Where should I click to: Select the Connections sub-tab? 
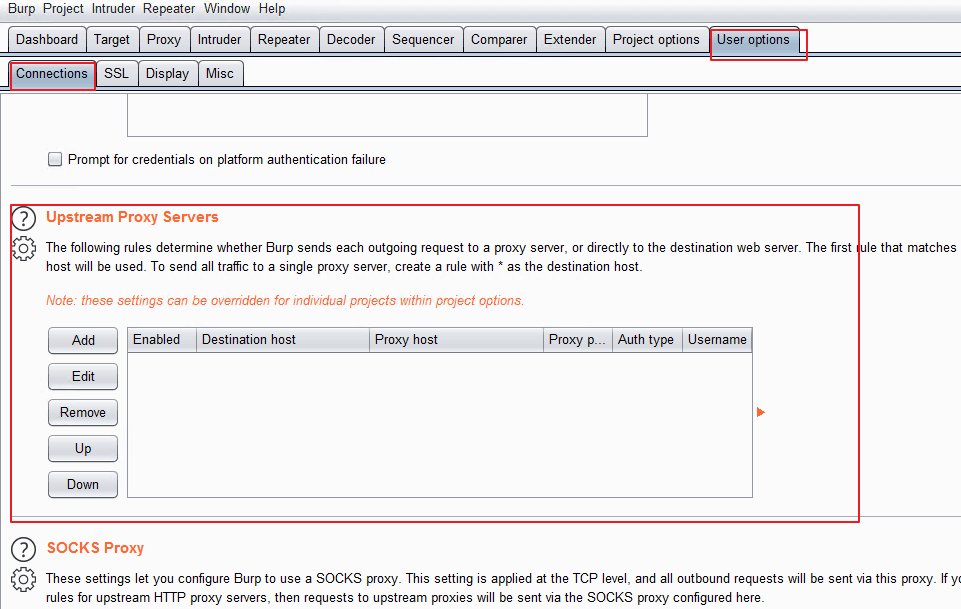pos(52,74)
